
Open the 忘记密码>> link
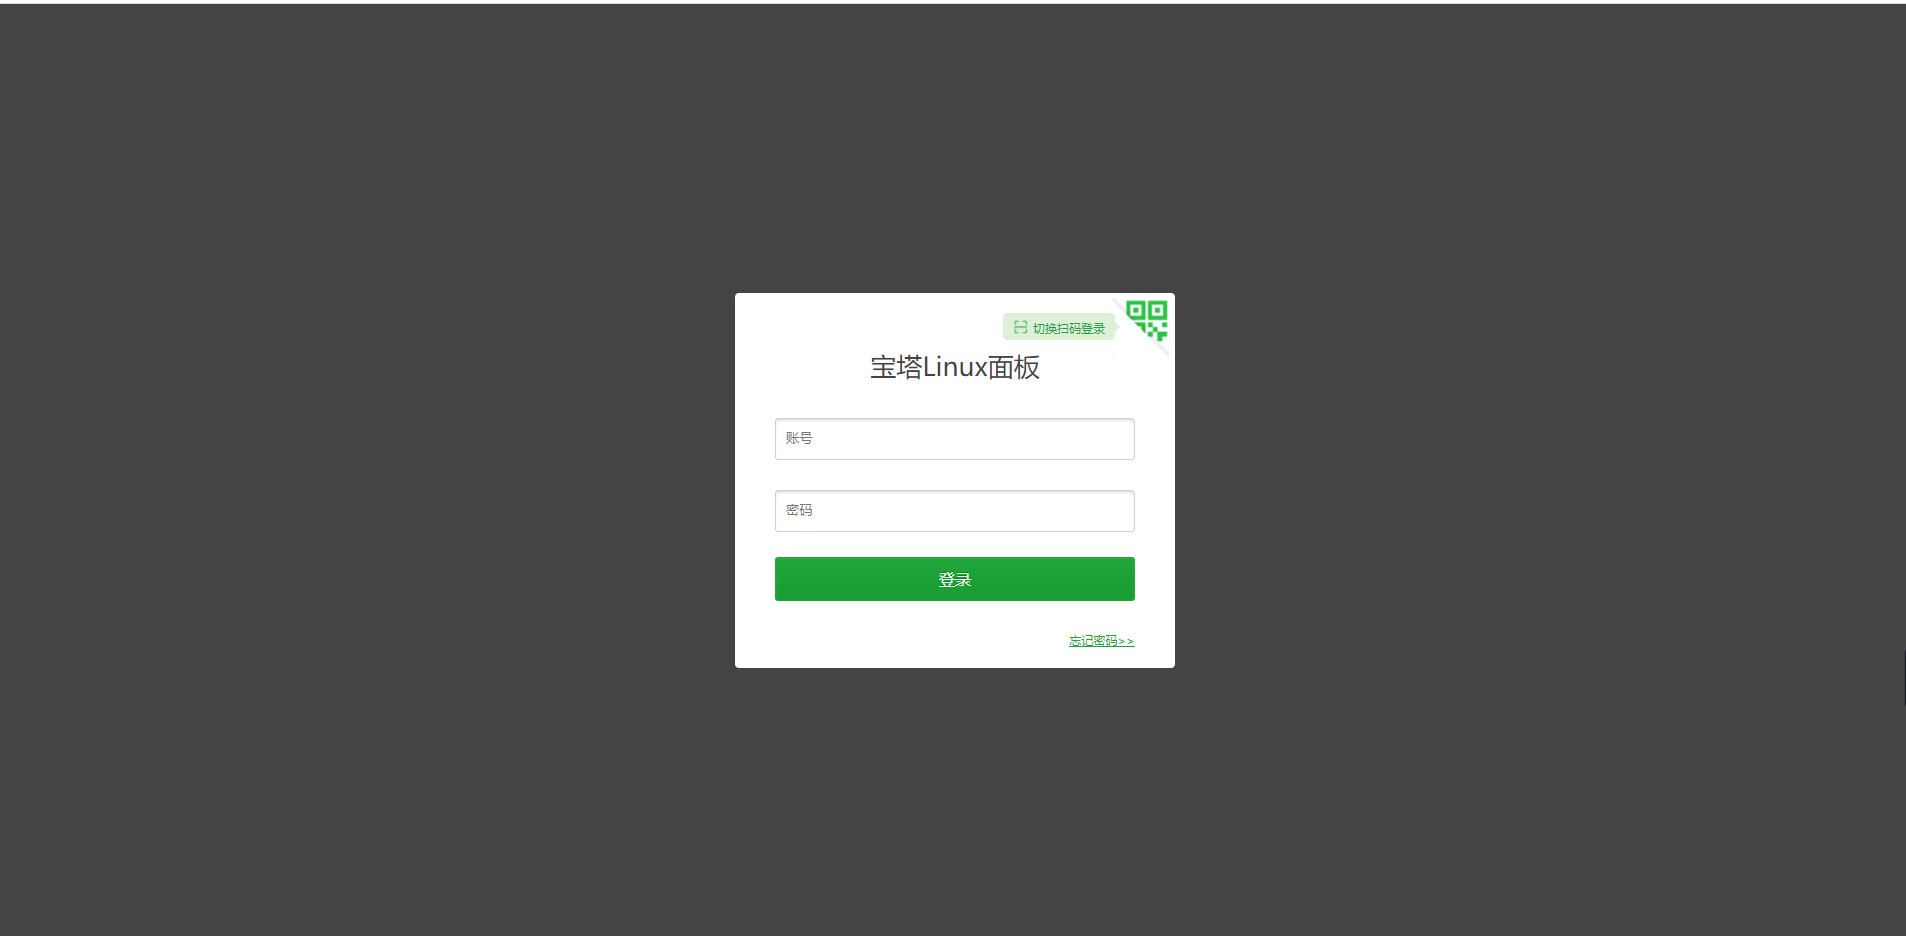click(1101, 641)
